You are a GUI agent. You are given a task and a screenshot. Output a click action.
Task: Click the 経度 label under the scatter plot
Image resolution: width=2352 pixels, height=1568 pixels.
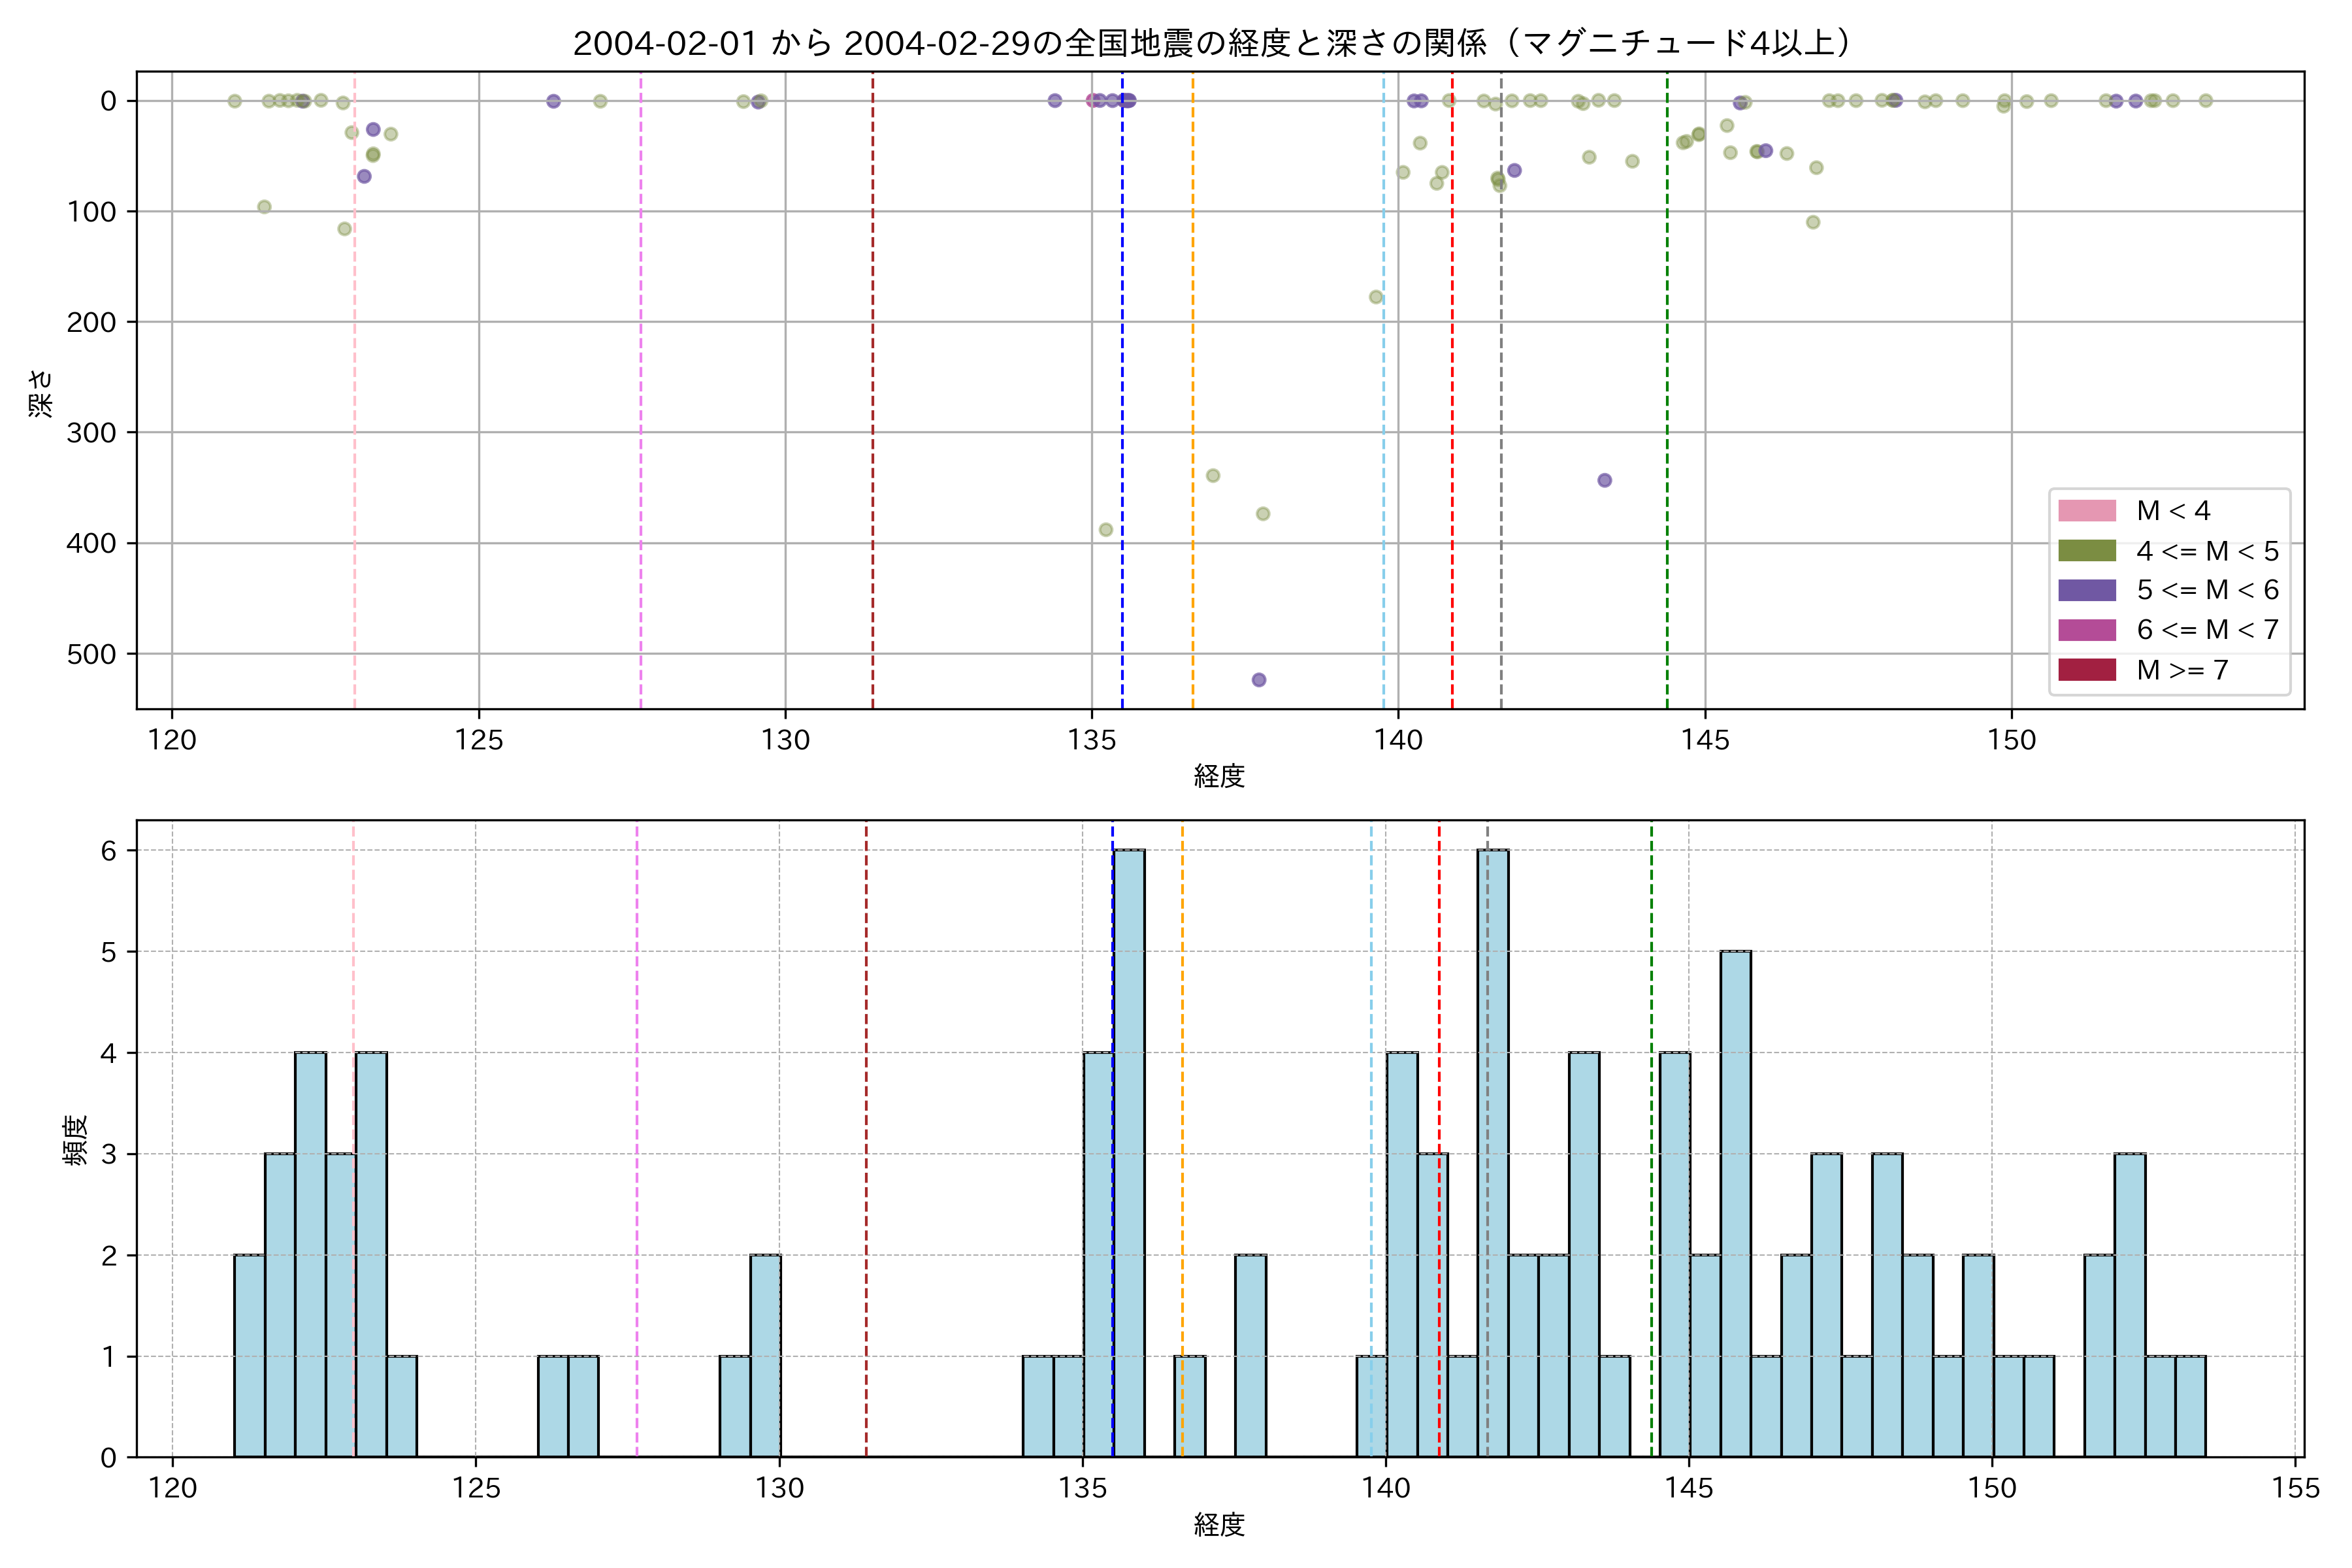1219,776
